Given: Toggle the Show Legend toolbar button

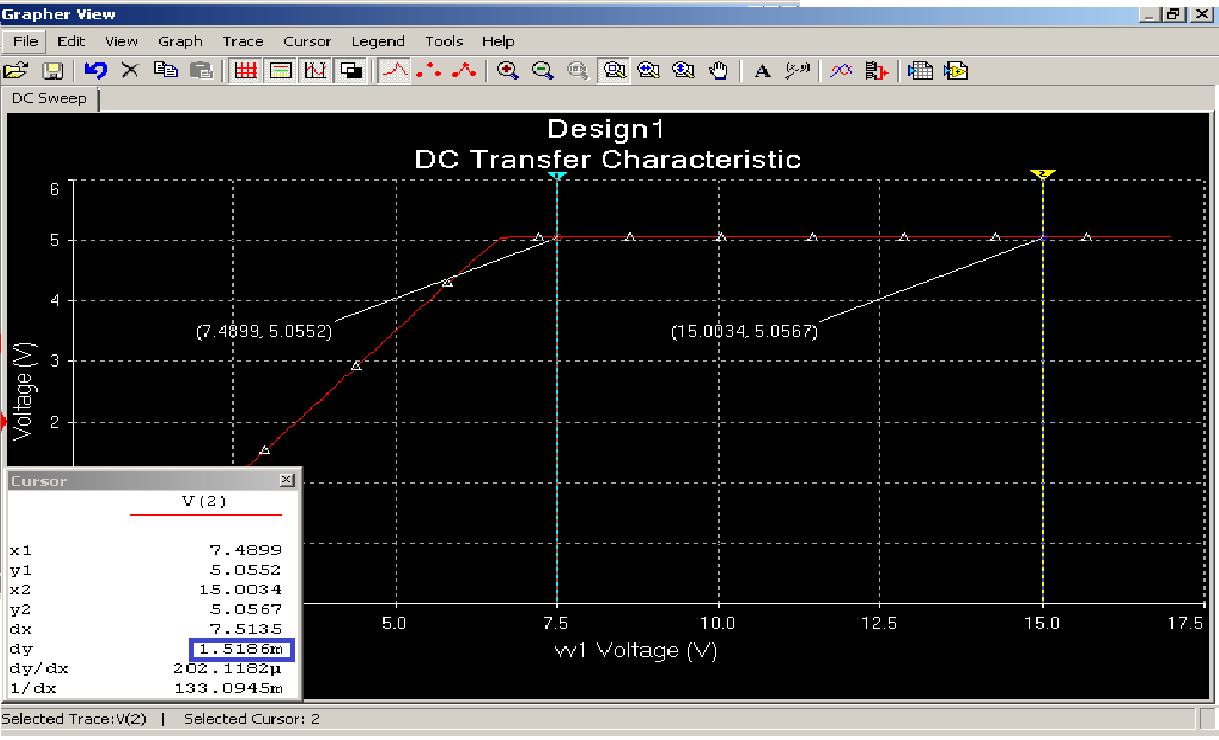Looking at the screenshot, I should [x=281, y=71].
